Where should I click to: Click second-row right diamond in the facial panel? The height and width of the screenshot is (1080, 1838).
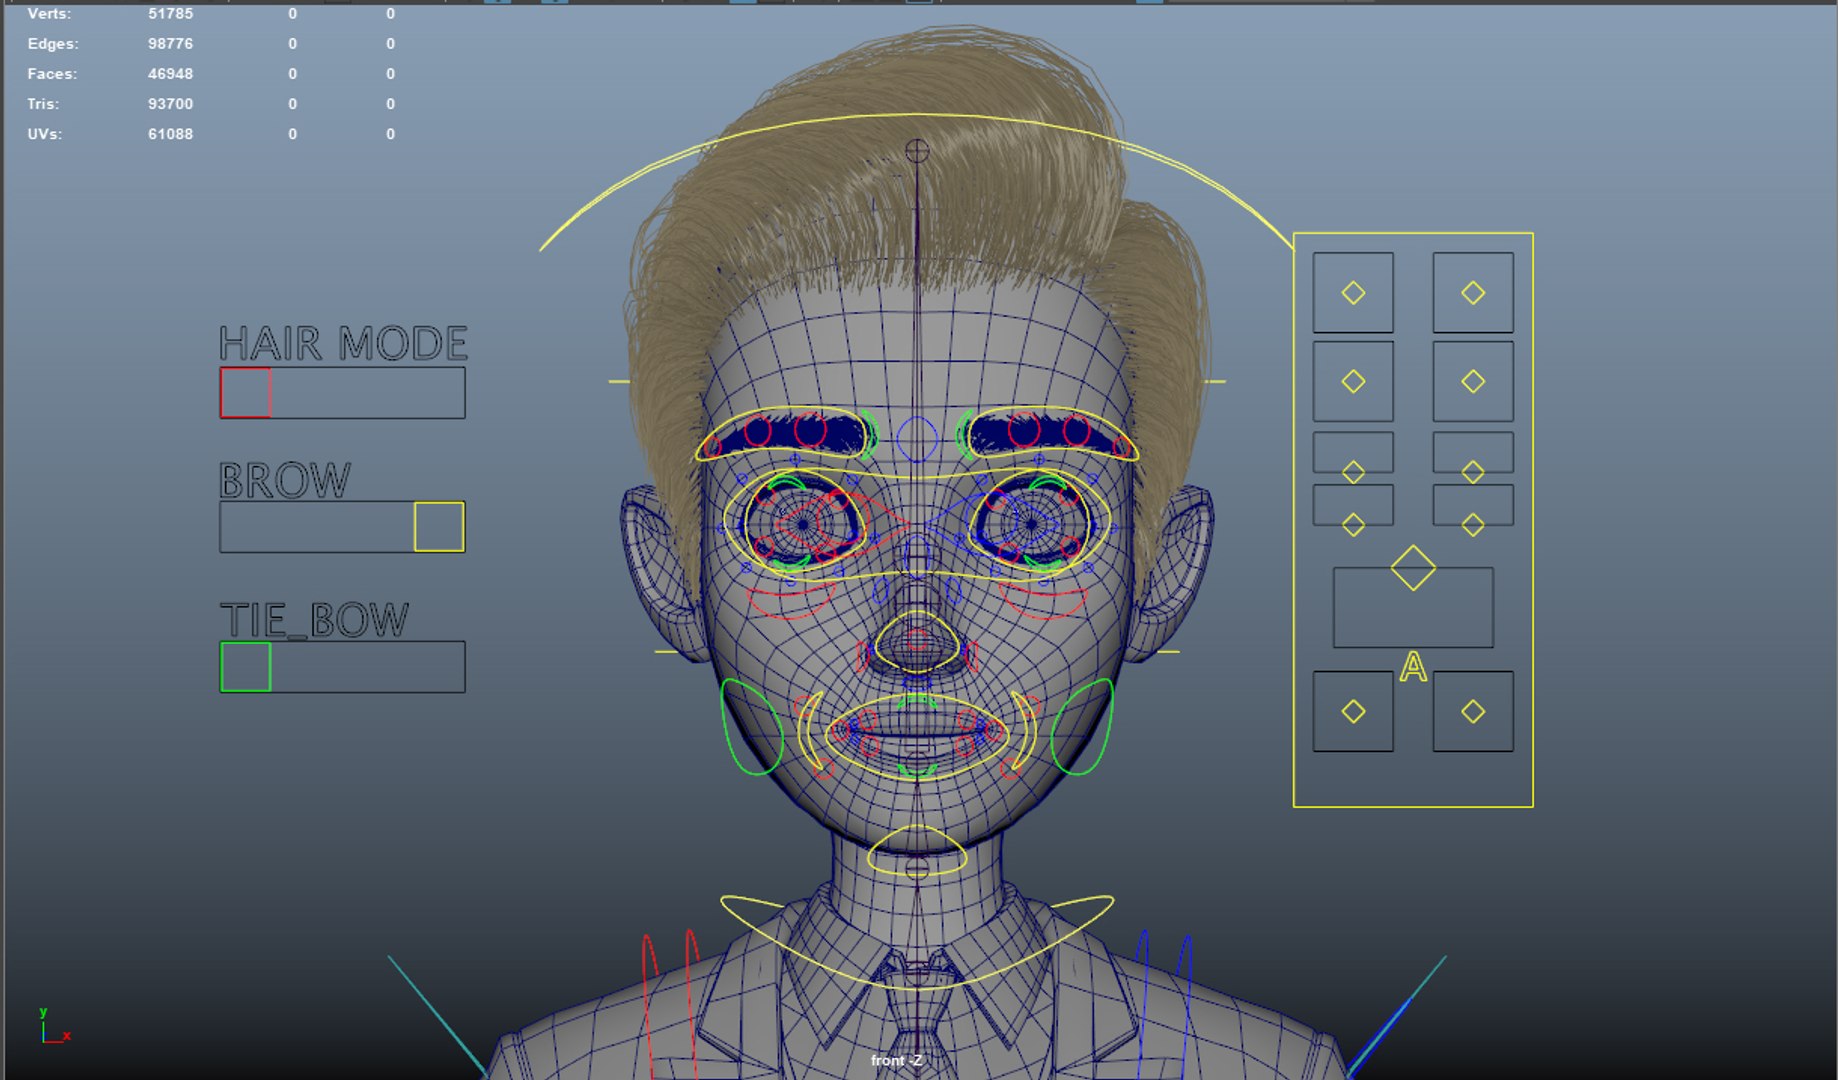tap(1473, 381)
